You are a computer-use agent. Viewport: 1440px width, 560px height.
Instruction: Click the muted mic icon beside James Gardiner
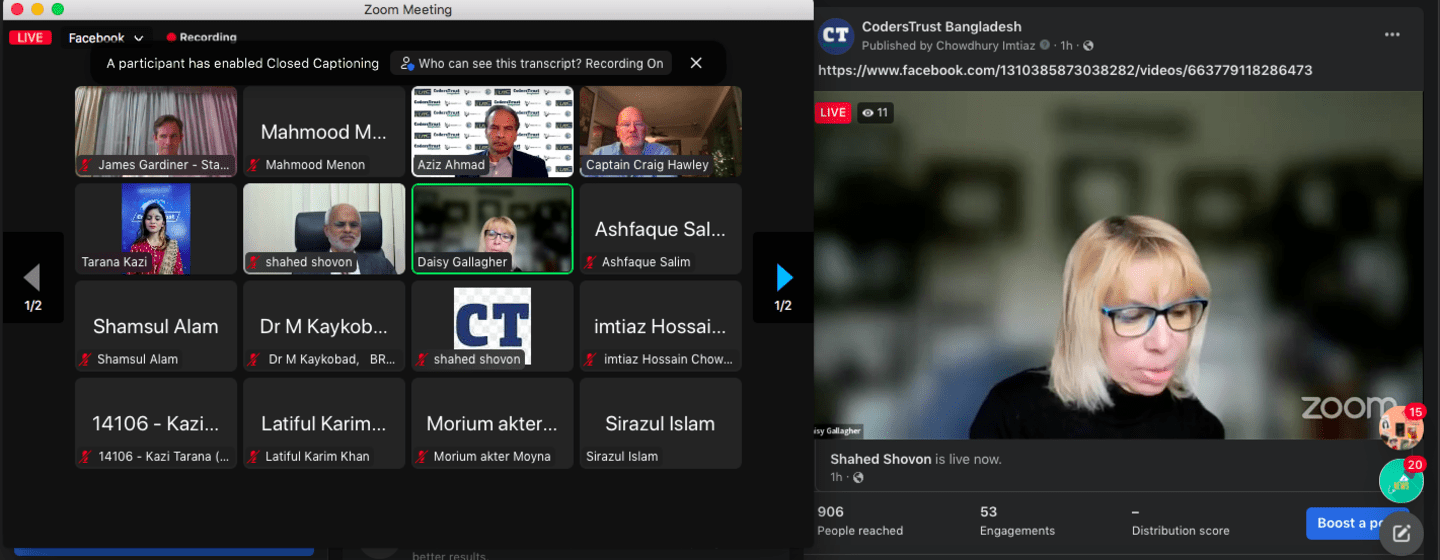(x=87, y=165)
